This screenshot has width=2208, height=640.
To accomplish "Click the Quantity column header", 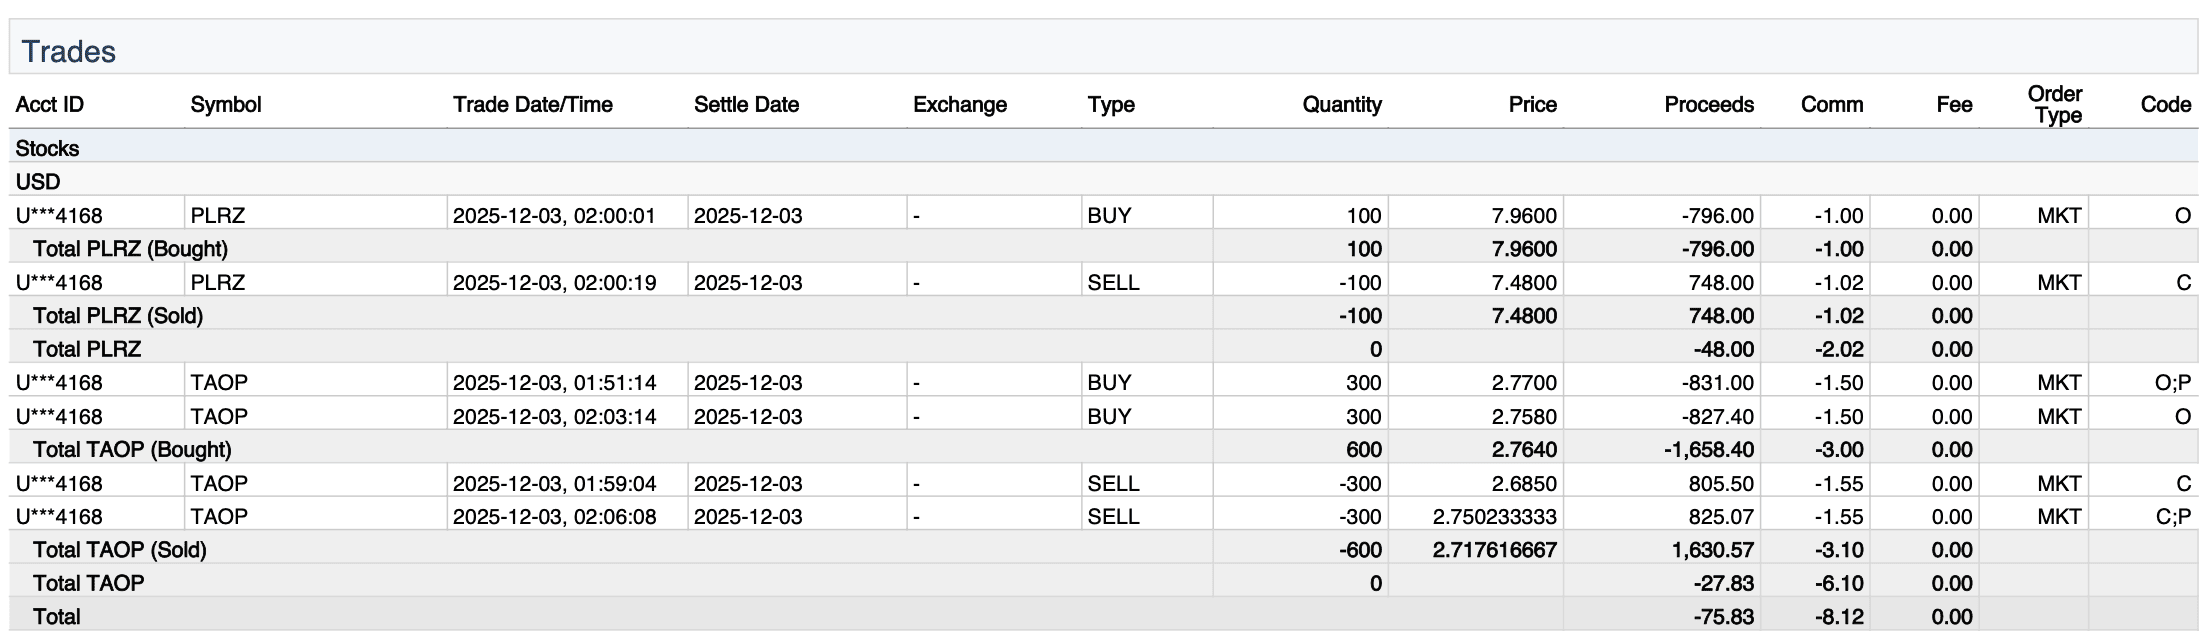I will click(x=1341, y=105).
